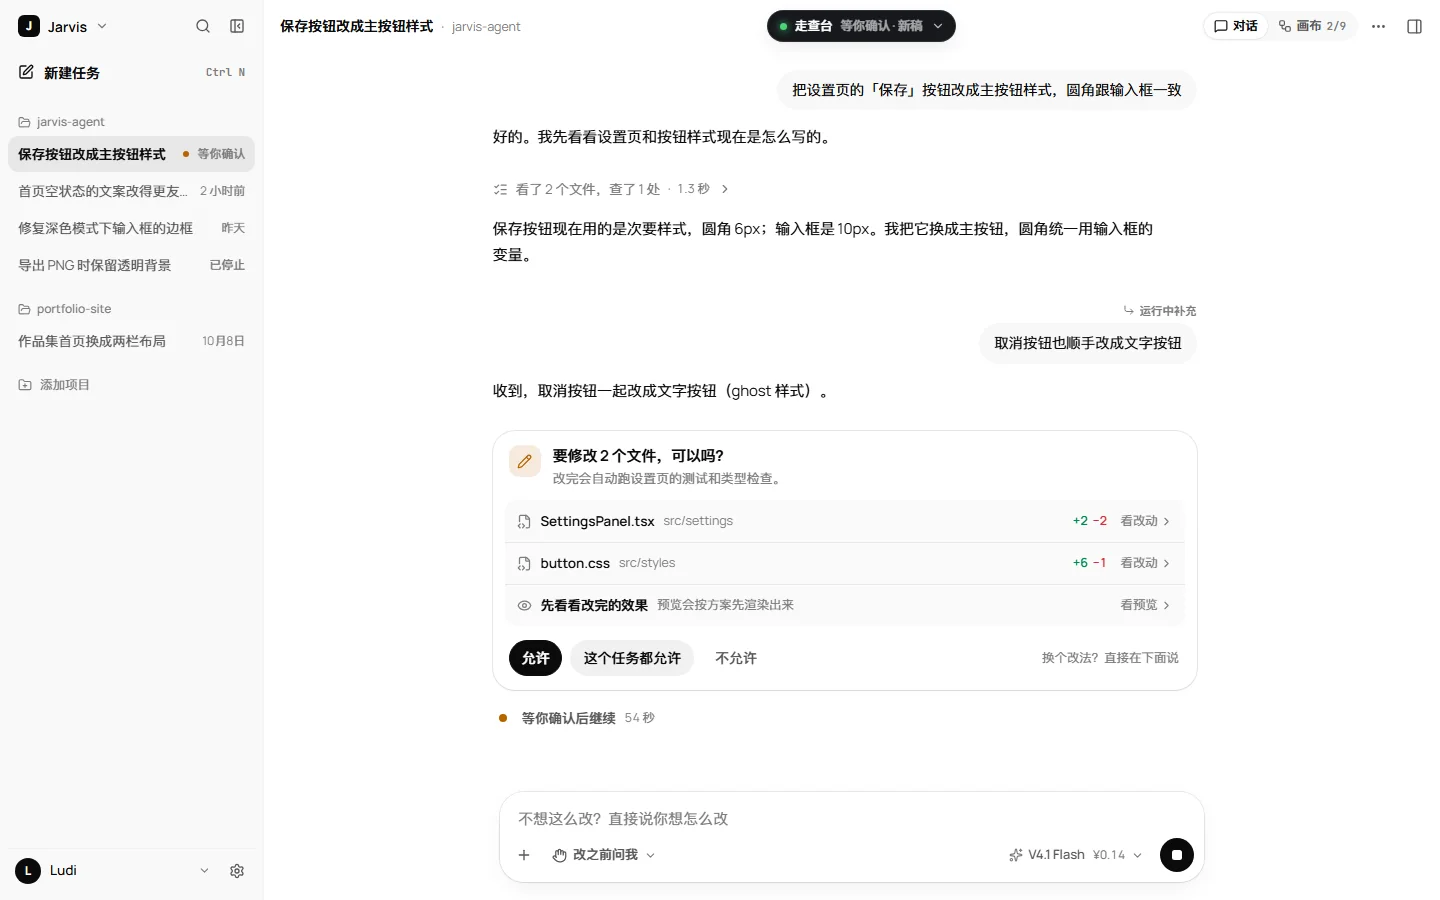Click the button.css file icon
Image resolution: width=1440 pixels, height=900 pixels.
click(524, 564)
